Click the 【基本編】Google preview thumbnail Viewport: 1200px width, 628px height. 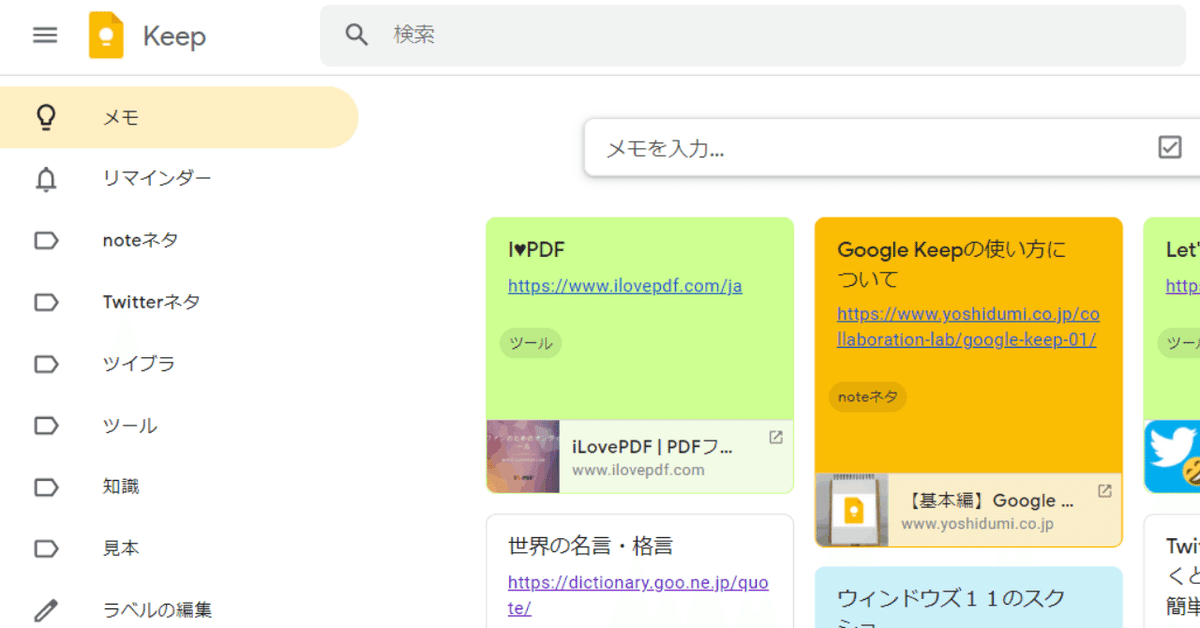[x=852, y=510]
